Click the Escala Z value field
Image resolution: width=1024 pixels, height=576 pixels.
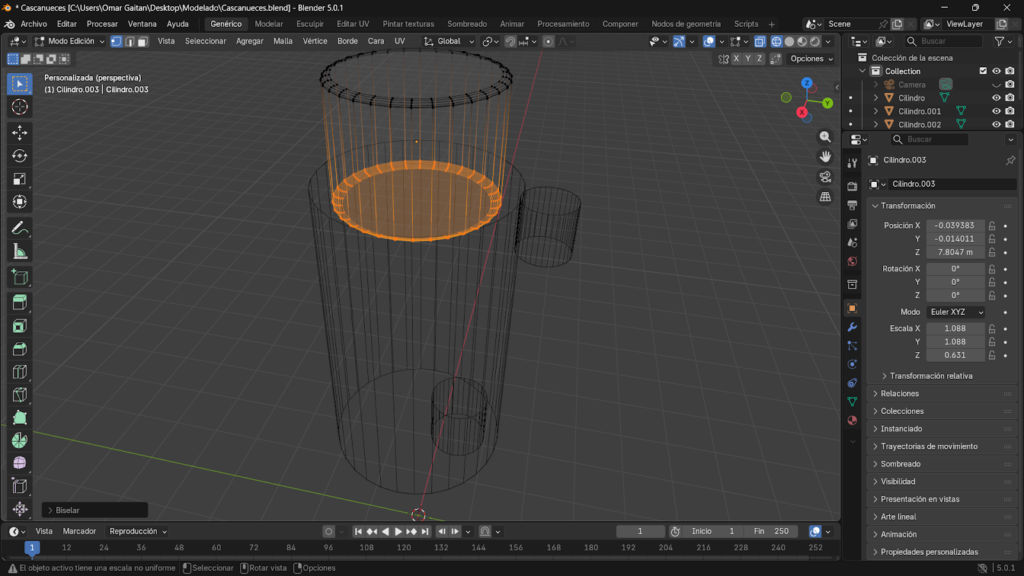(955, 355)
